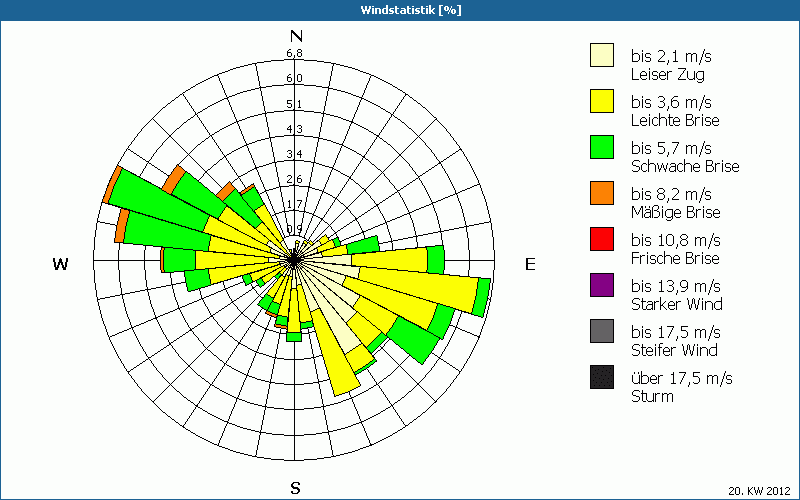
Task: Click the S compass label
Action: click(x=295, y=488)
